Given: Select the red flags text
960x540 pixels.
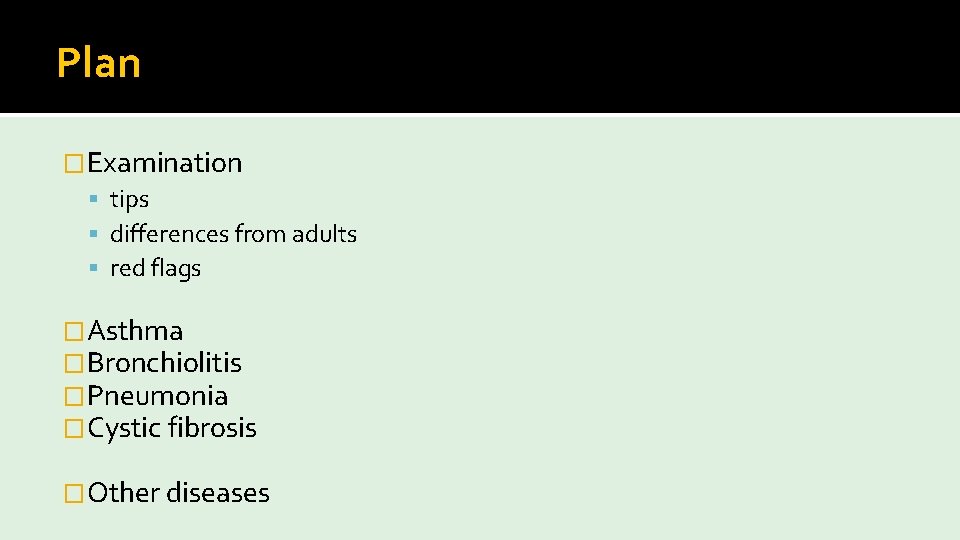Looking at the screenshot, I should coord(156,269).
